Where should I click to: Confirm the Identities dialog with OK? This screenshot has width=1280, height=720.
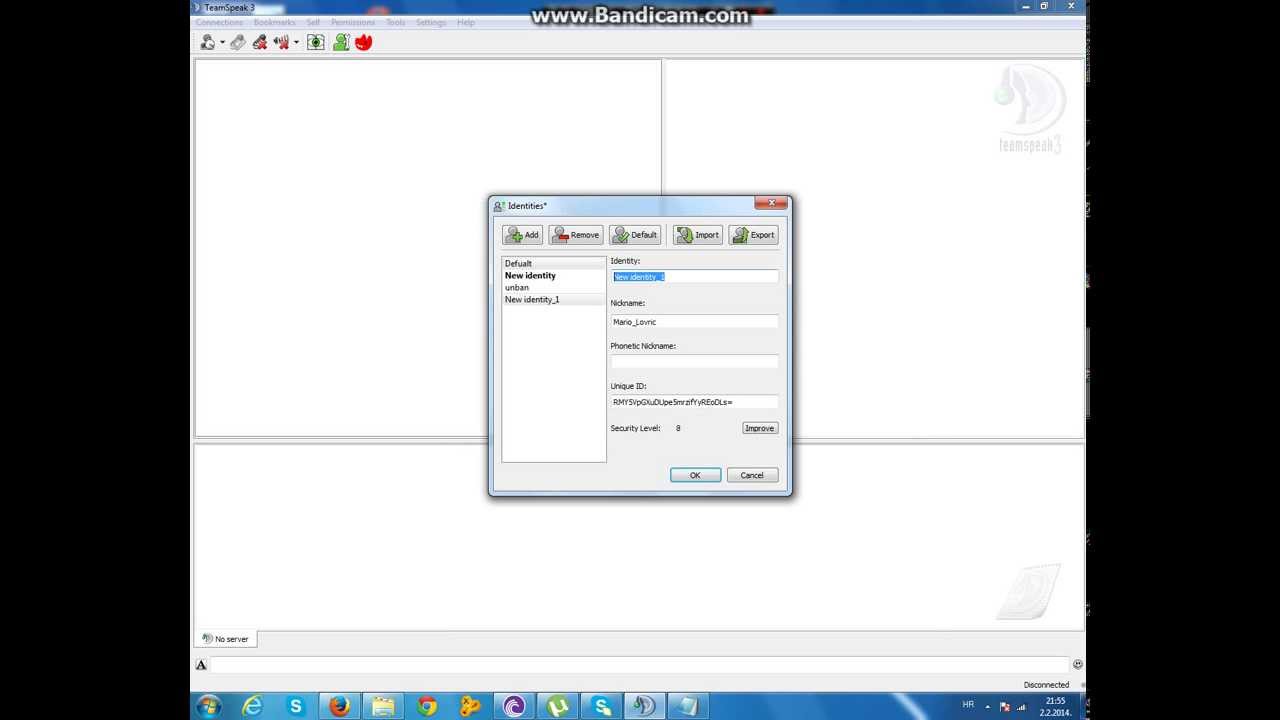[695, 475]
